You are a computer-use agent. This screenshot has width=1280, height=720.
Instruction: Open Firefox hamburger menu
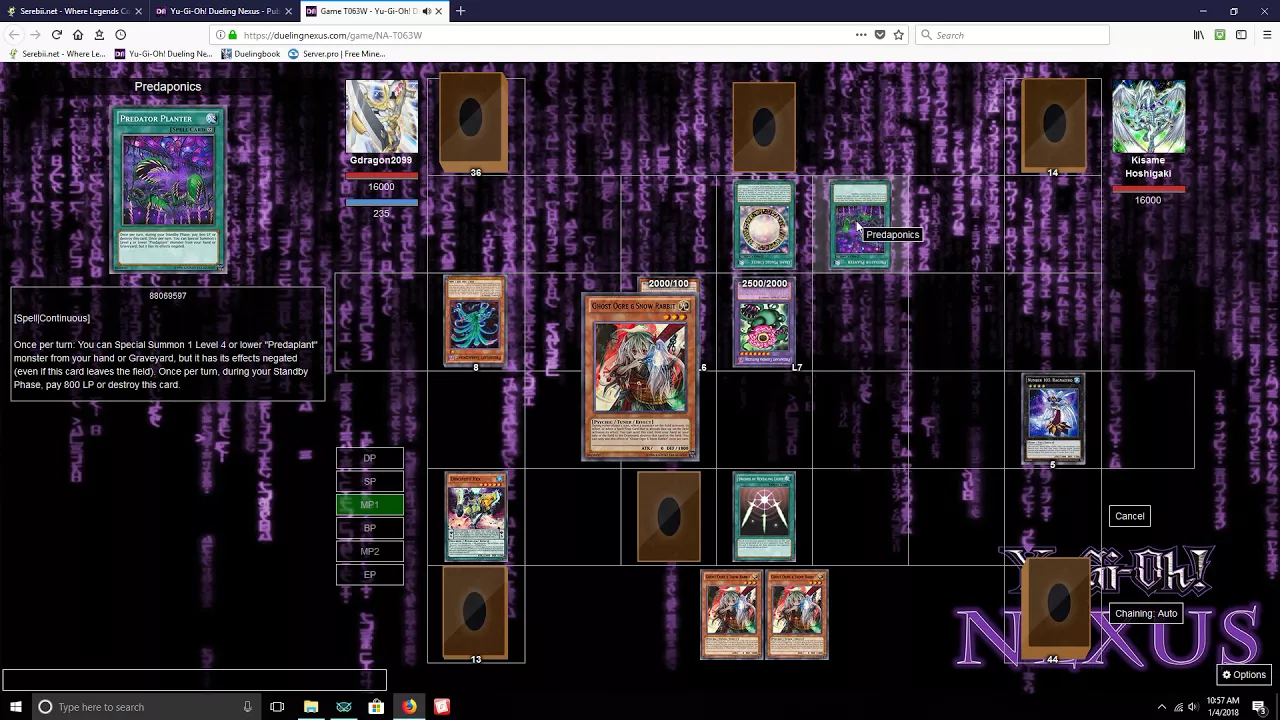tap(1266, 35)
